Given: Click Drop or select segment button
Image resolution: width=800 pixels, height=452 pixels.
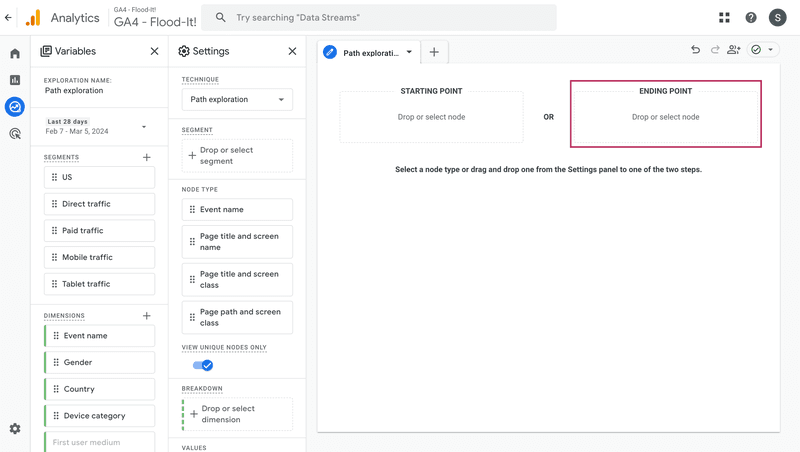Looking at the screenshot, I should [237, 156].
